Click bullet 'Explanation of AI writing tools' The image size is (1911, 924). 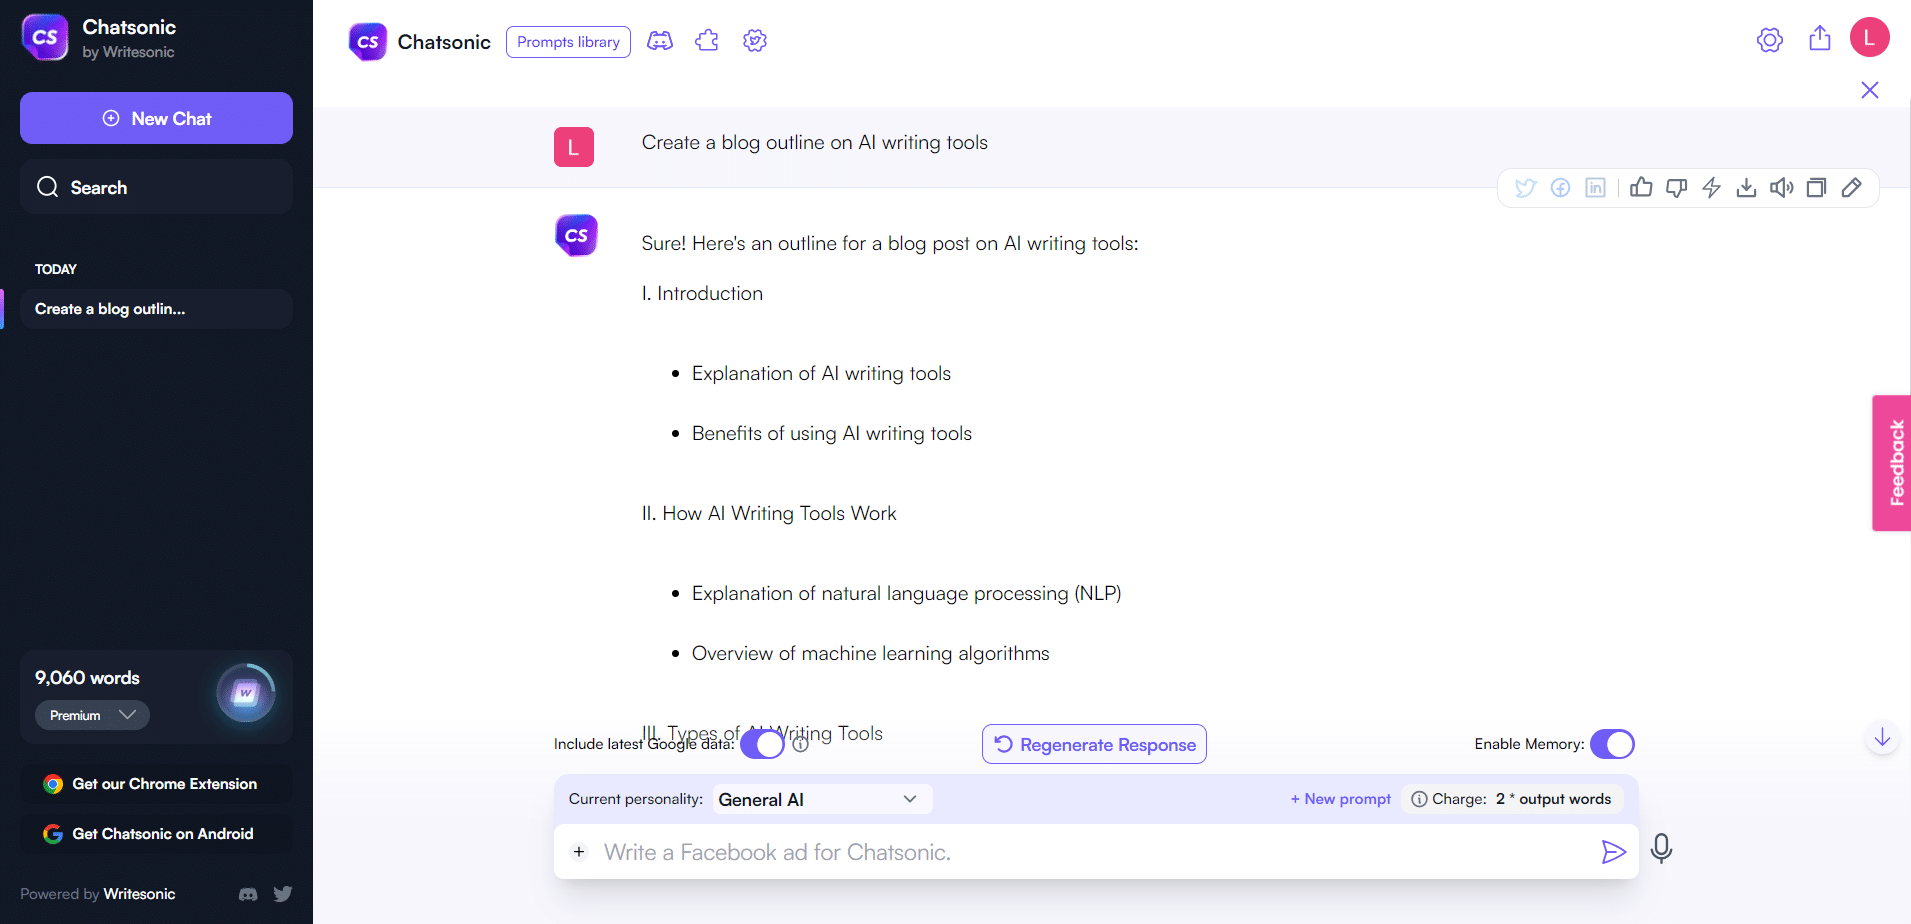point(821,373)
